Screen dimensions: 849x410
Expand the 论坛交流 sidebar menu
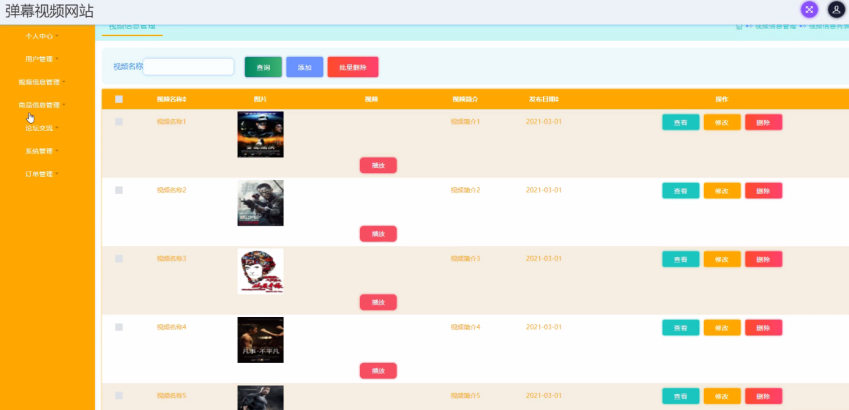tap(41, 128)
